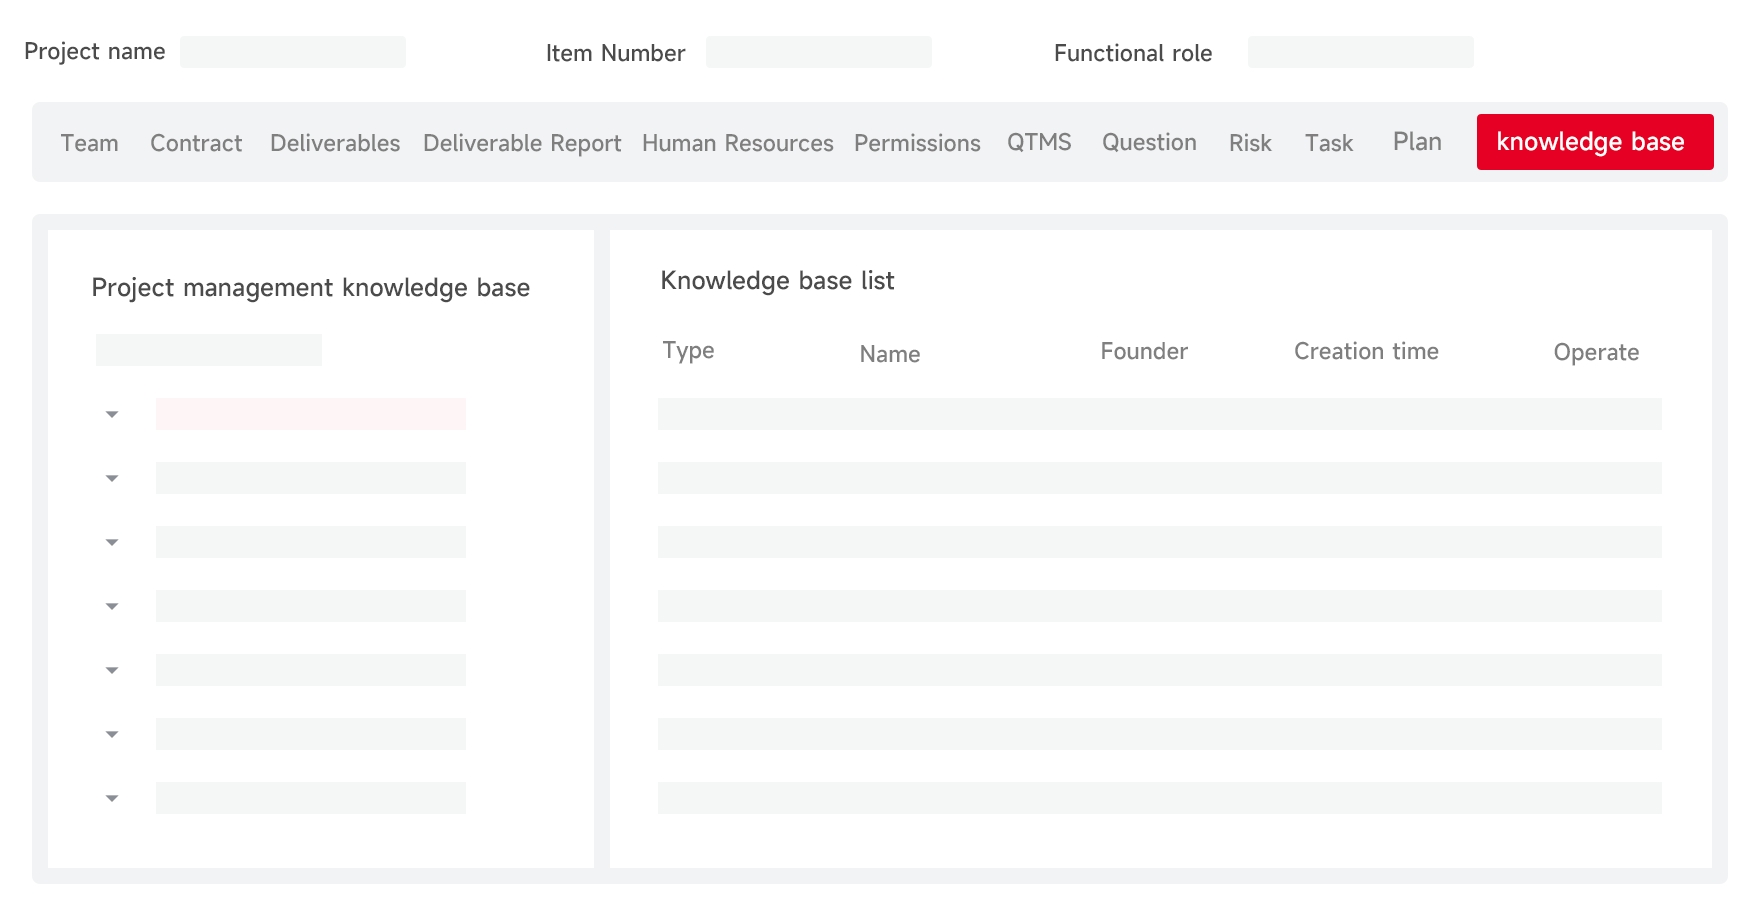Open the Task tab
Image resolution: width=1760 pixels, height=916 pixels.
pyautogui.click(x=1329, y=143)
